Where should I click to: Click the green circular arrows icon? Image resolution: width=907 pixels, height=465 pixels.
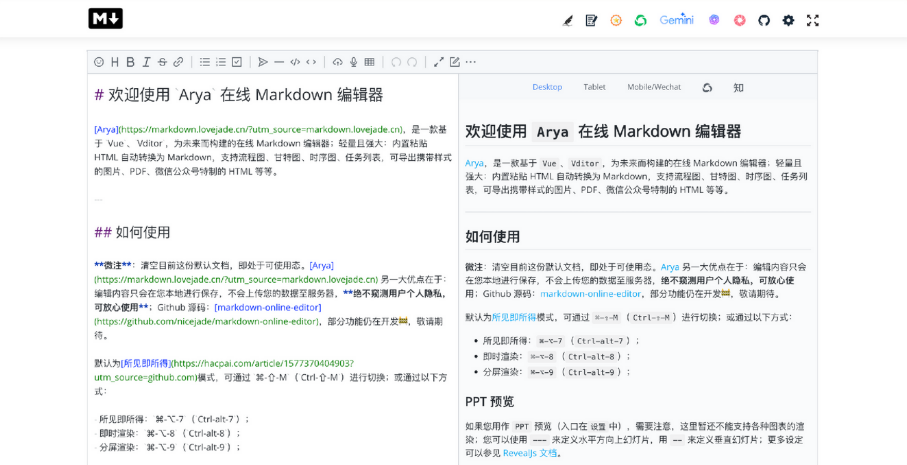(640, 20)
